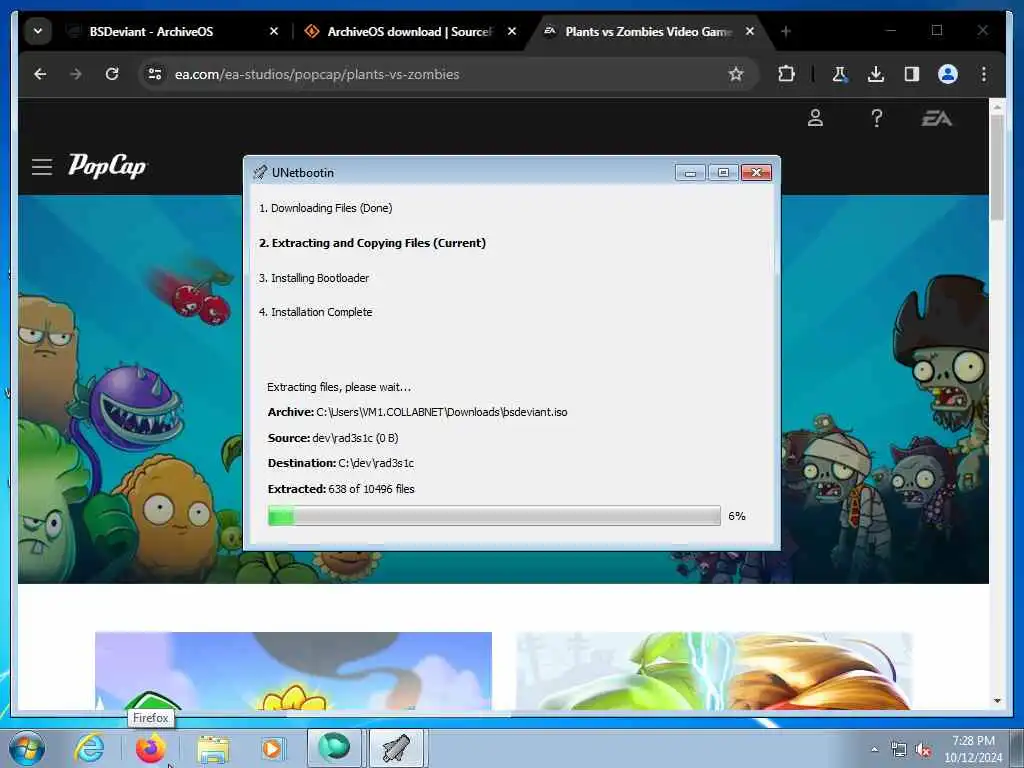The width and height of the screenshot is (1024, 768).
Task: Show hidden tray icons arrow
Action: tap(874, 750)
